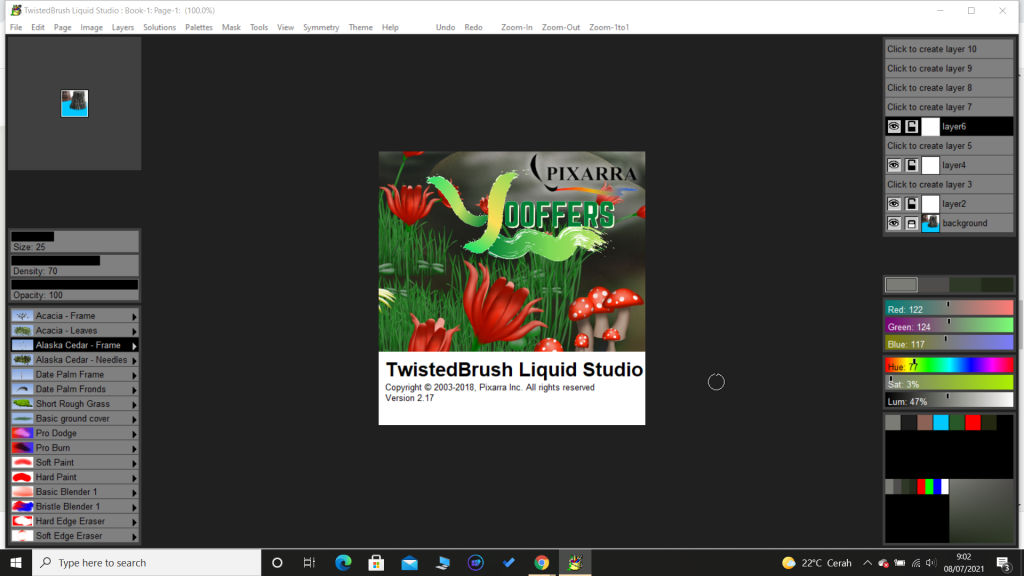Hide layer4 using its eye icon
1024x576 pixels.
click(x=894, y=165)
